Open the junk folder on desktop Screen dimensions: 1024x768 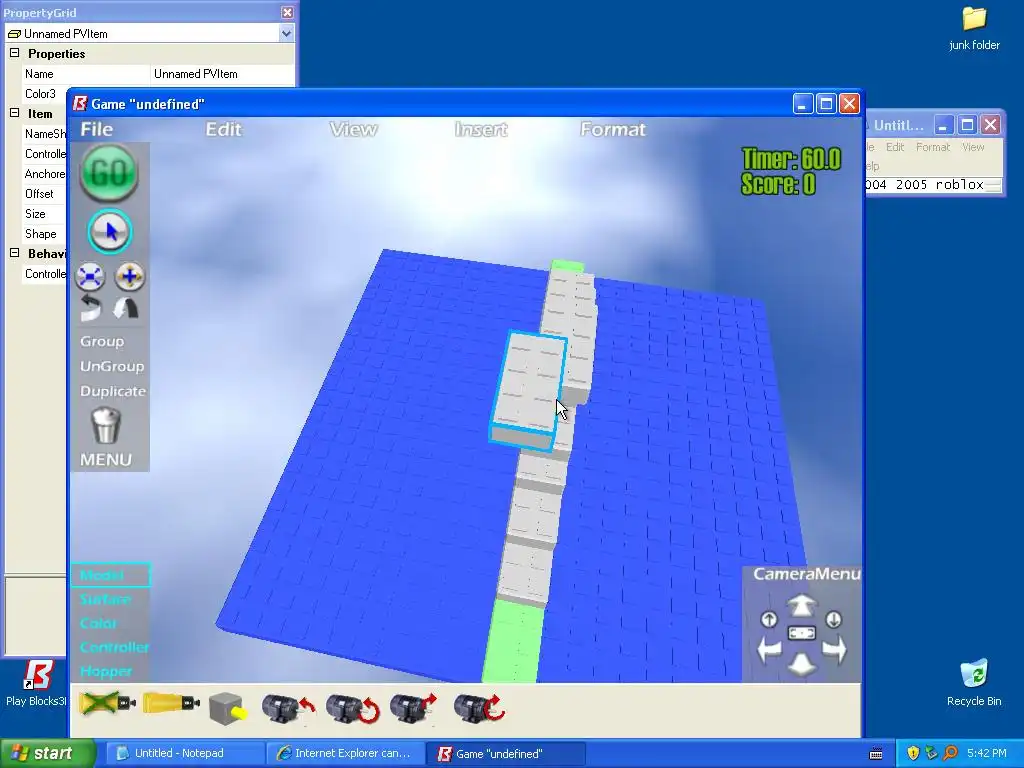pyautogui.click(x=974, y=29)
